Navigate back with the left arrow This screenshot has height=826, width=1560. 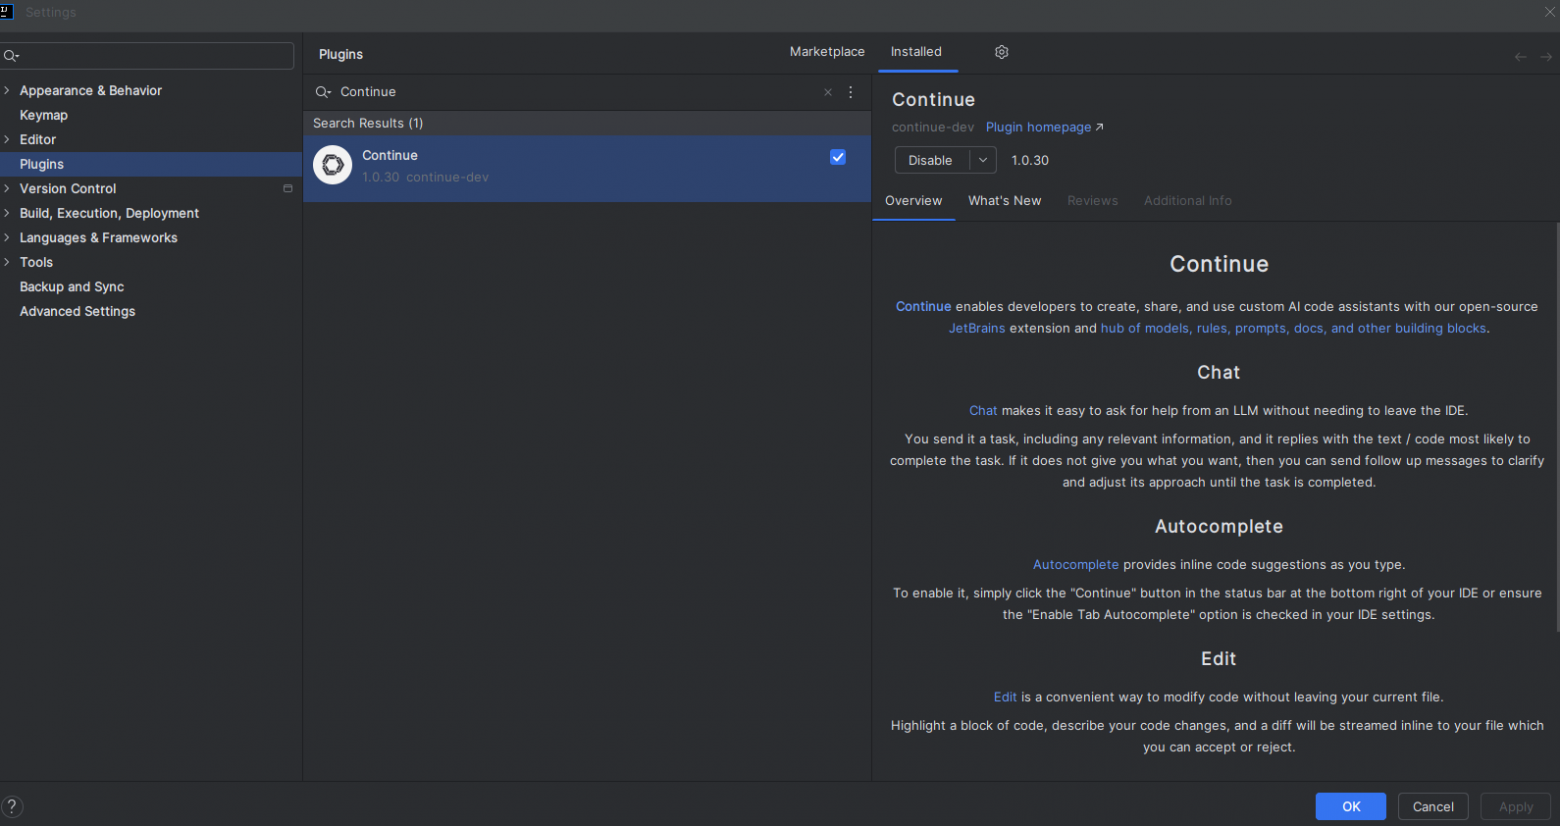click(x=1520, y=57)
